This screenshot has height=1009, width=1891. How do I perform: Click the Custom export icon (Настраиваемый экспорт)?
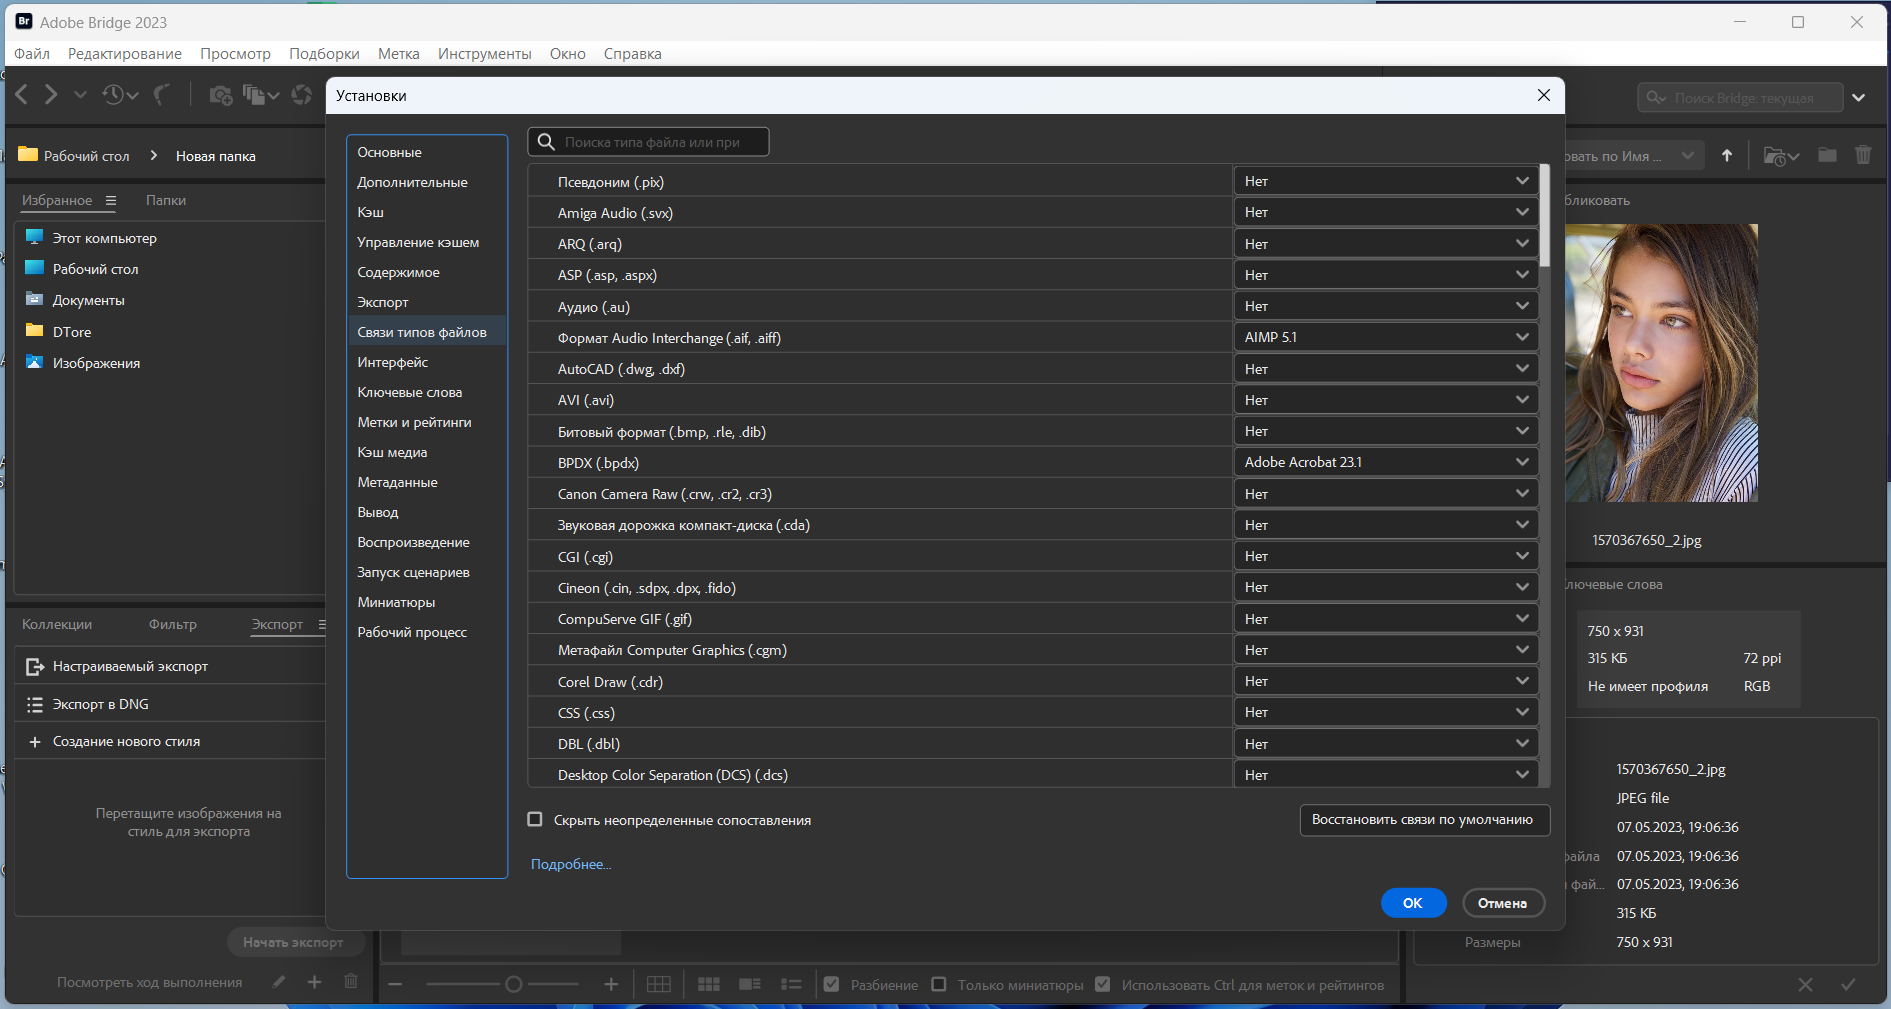coord(35,666)
